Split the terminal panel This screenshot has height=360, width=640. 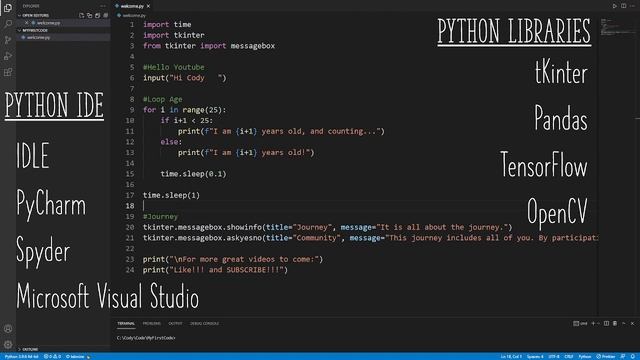point(607,323)
